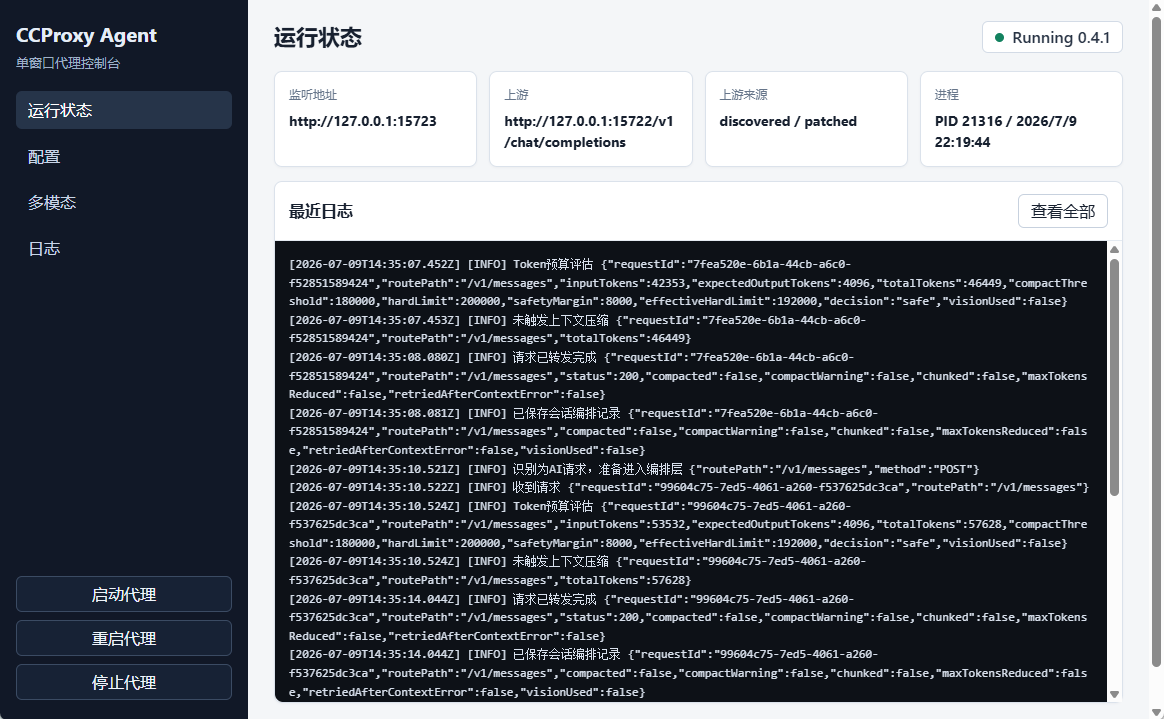Click the CCProxy Agent title
The image size is (1164, 719).
86,36
